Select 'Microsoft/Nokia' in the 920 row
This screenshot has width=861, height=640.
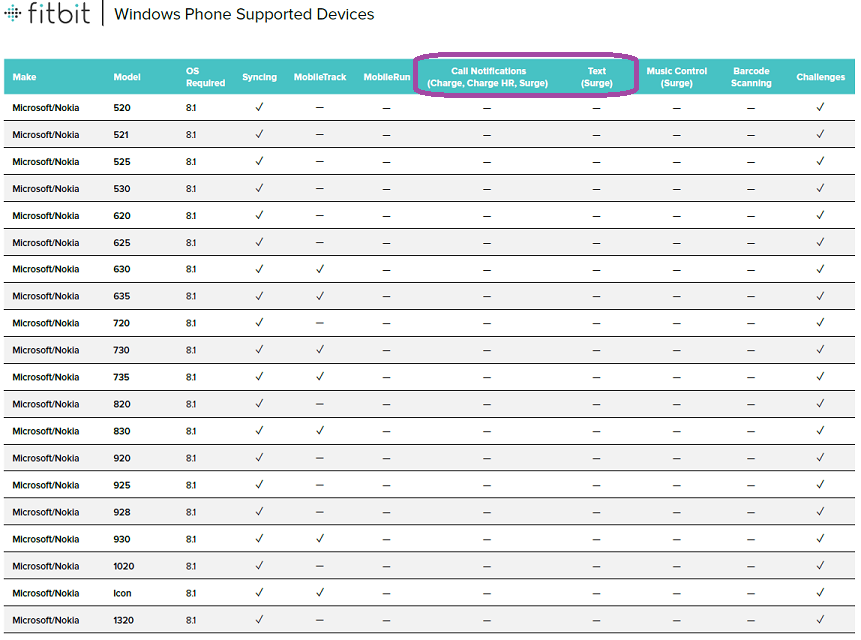(x=46, y=458)
